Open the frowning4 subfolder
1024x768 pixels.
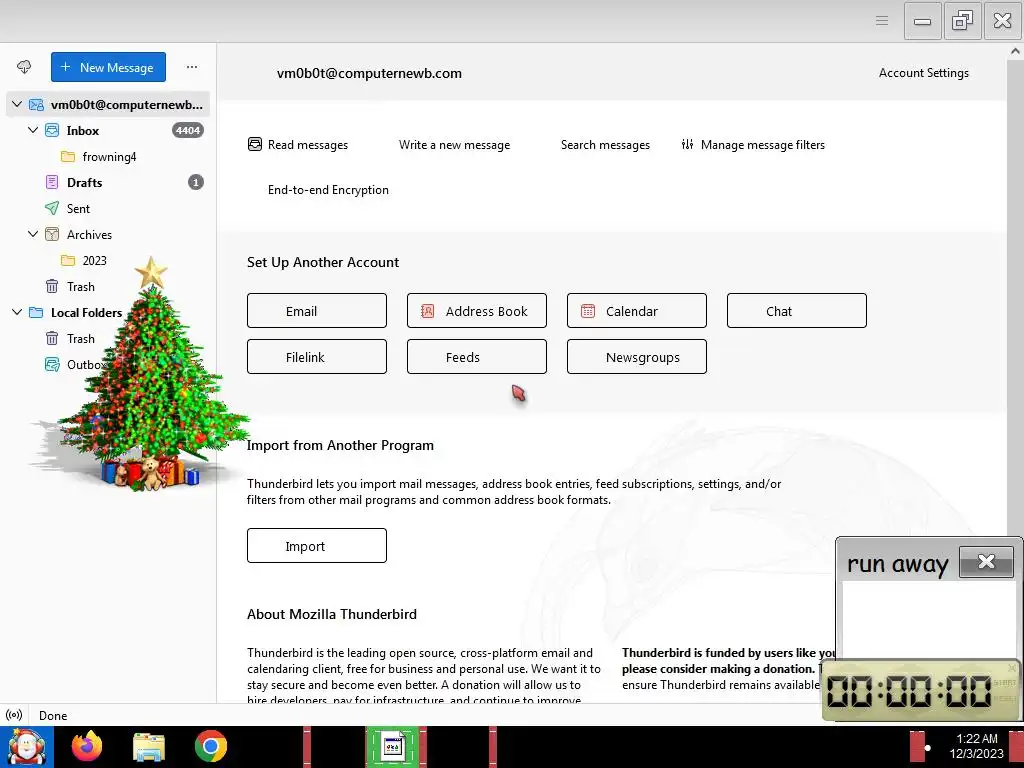click(x=109, y=157)
